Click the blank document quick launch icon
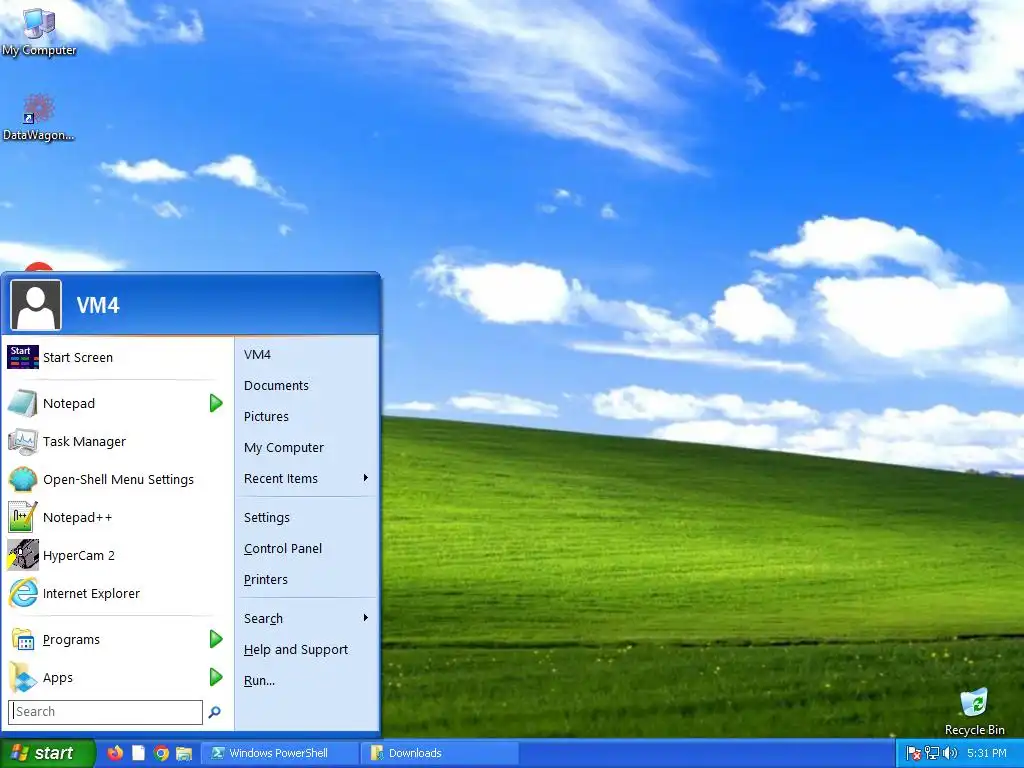The image size is (1024, 768). click(x=138, y=753)
